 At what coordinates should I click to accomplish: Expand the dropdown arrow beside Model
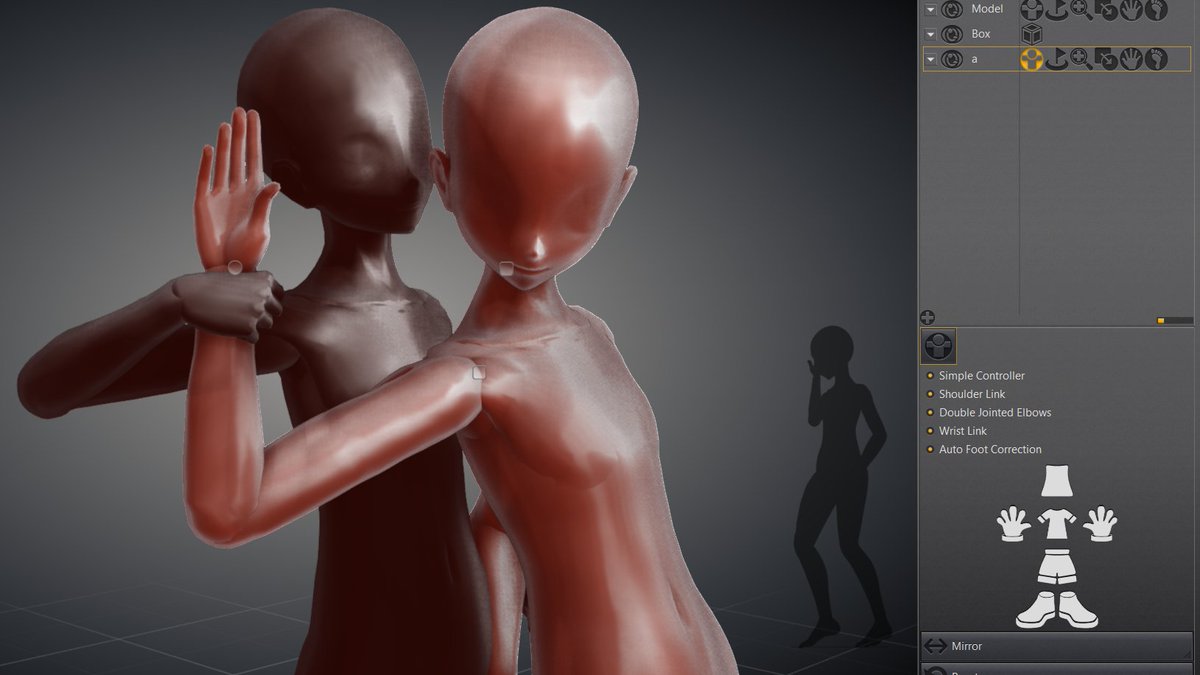pyautogui.click(x=930, y=9)
